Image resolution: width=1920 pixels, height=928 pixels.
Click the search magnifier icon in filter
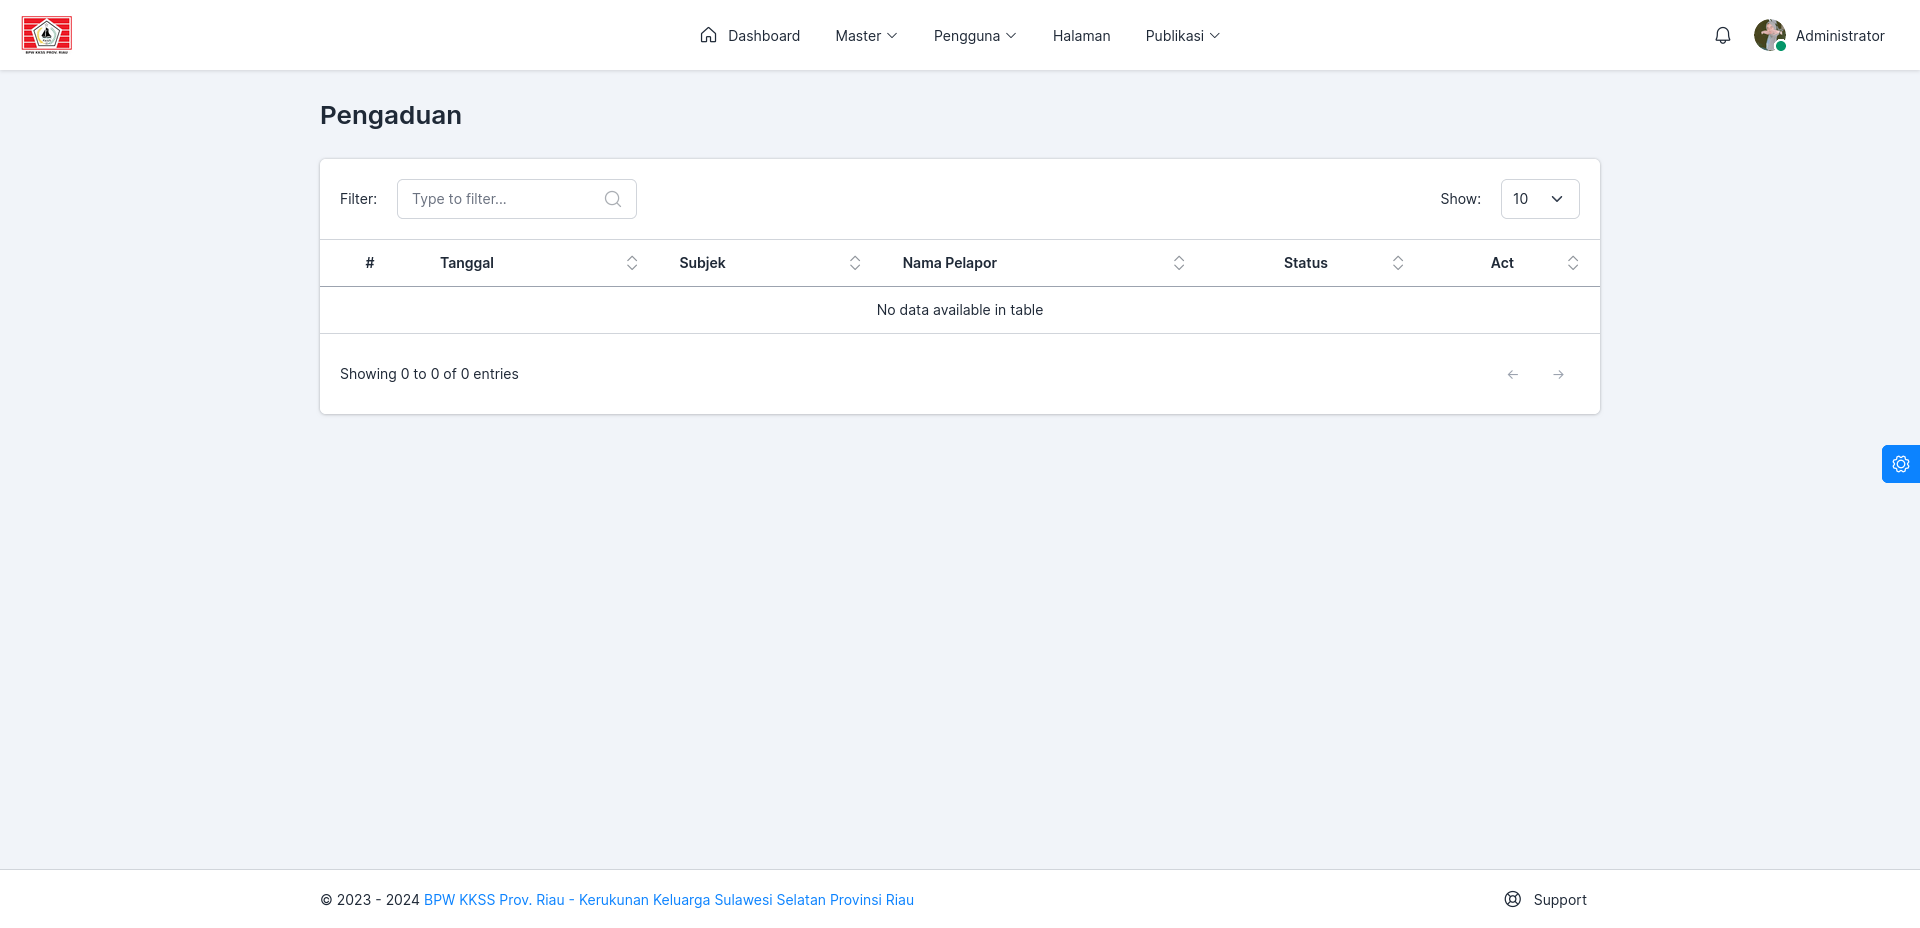pos(613,199)
